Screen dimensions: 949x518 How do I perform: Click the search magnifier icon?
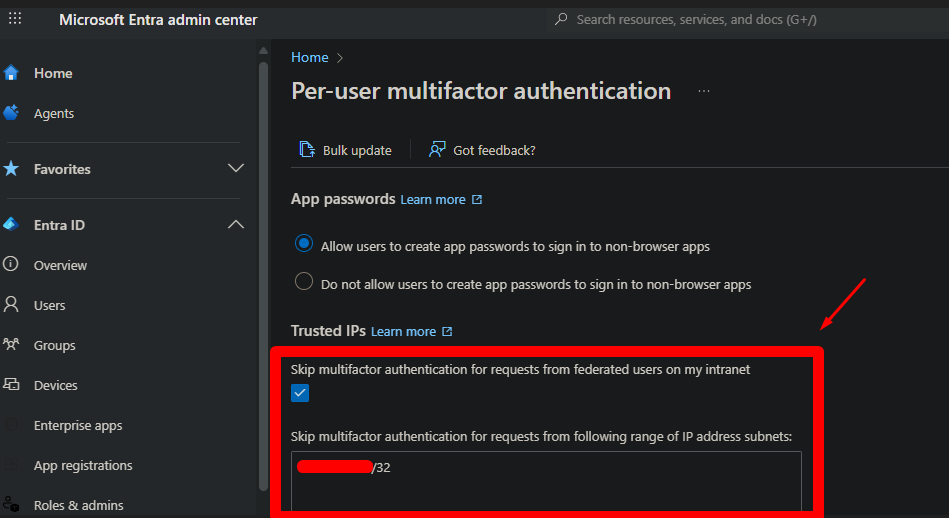click(561, 19)
